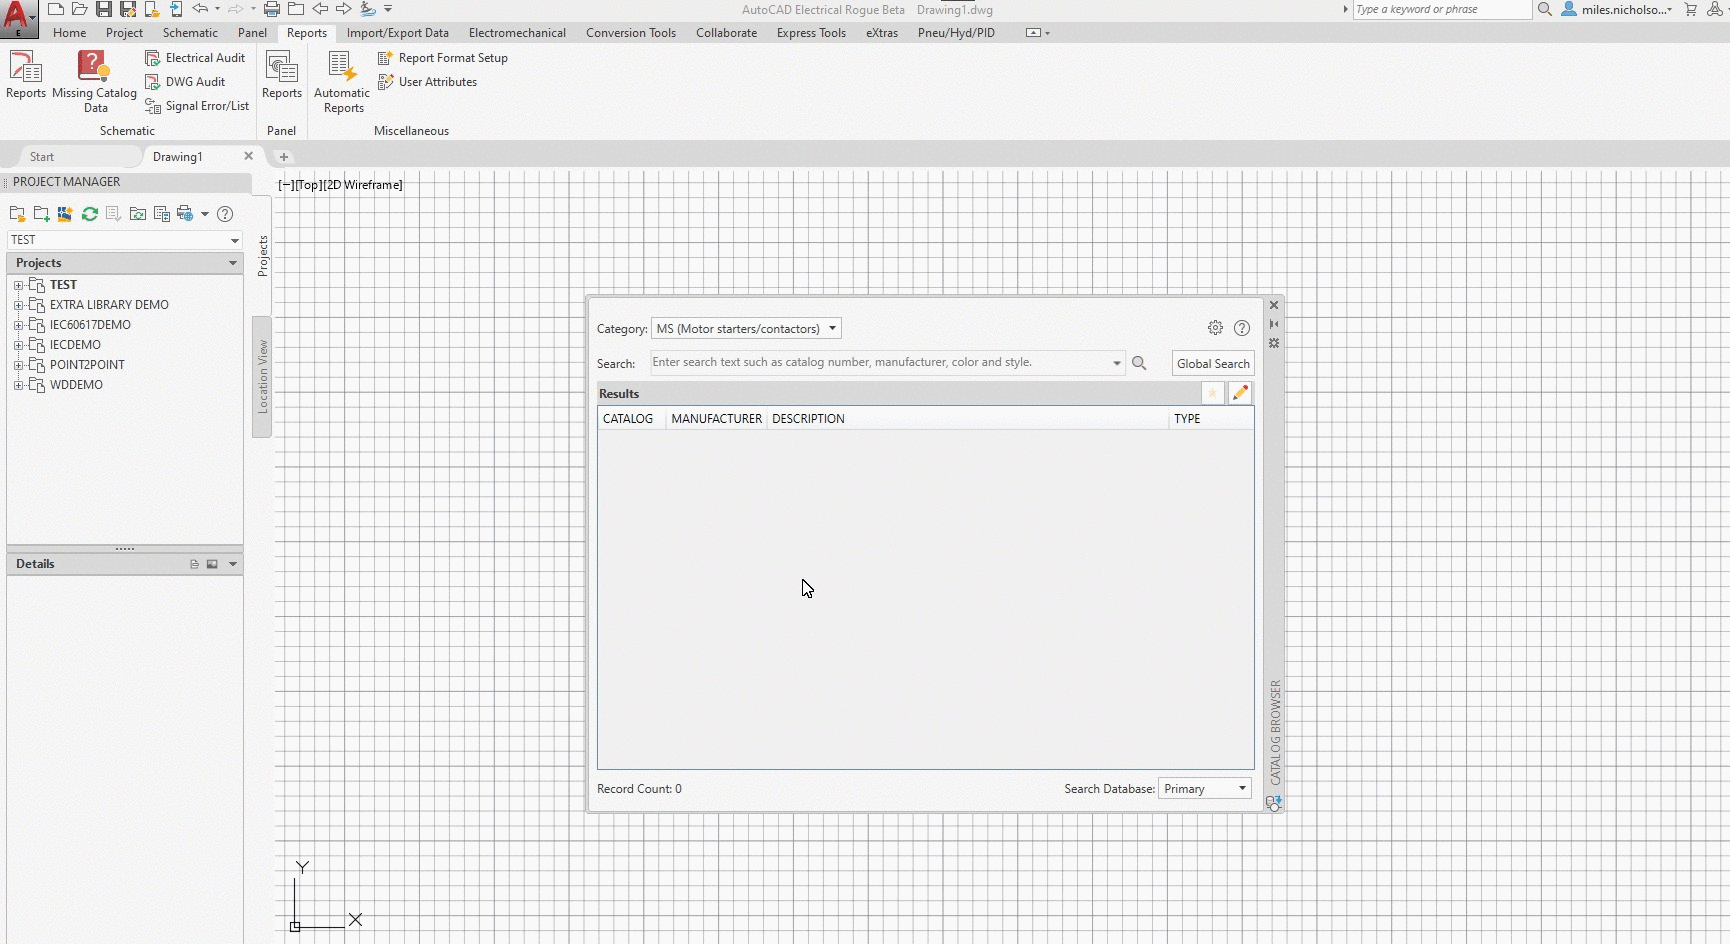Open Automatic Reports tool

343,82
